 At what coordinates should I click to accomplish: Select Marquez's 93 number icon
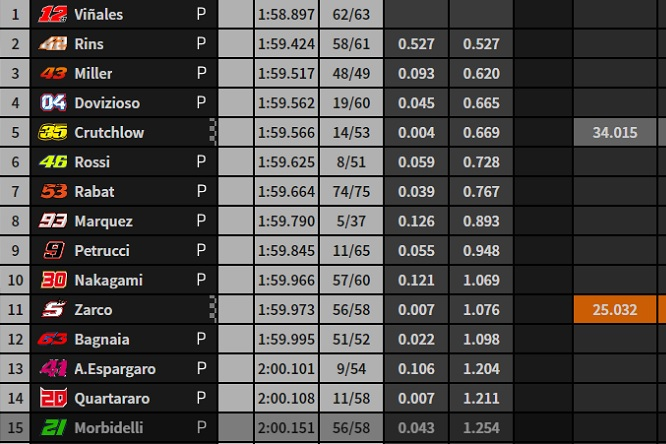coord(53,221)
